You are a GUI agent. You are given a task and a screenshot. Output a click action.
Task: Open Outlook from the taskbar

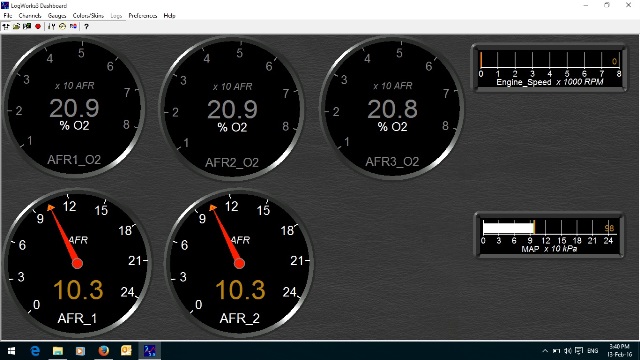[x=126, y=351]
